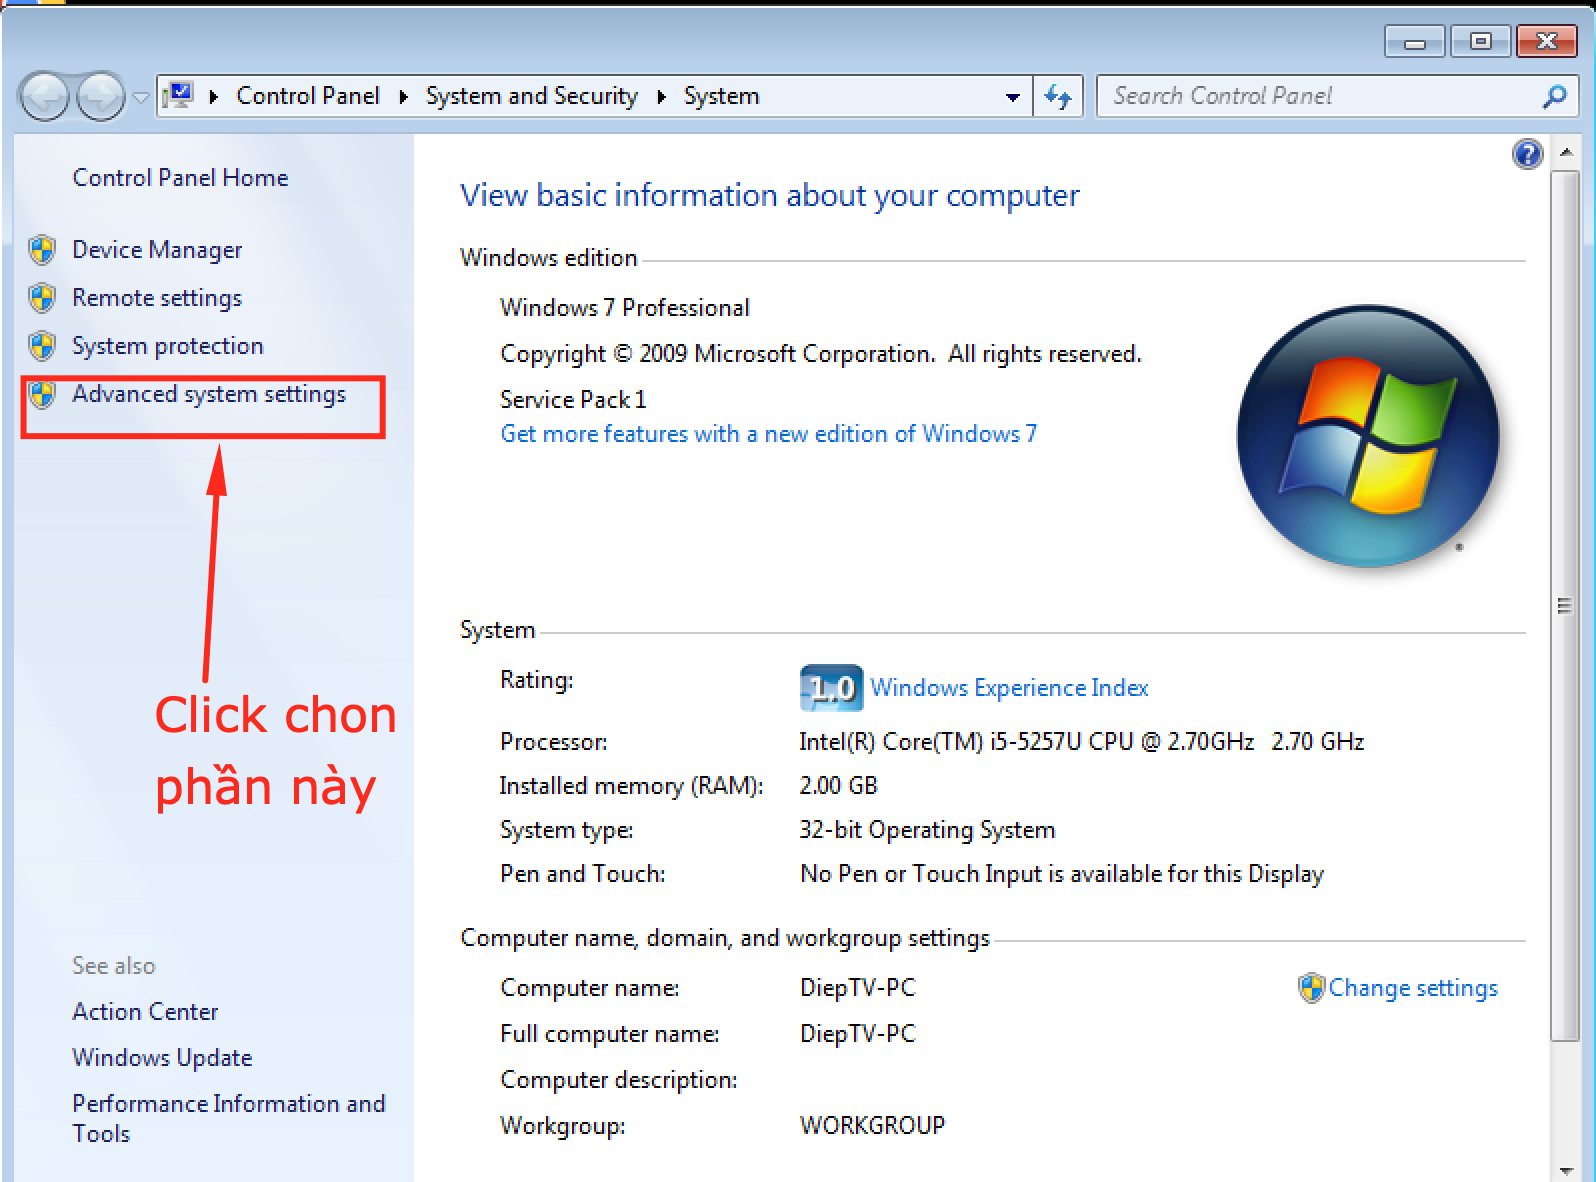
Task: Click the Windows Experience Index rating badge
Action: tap(830, 688)
